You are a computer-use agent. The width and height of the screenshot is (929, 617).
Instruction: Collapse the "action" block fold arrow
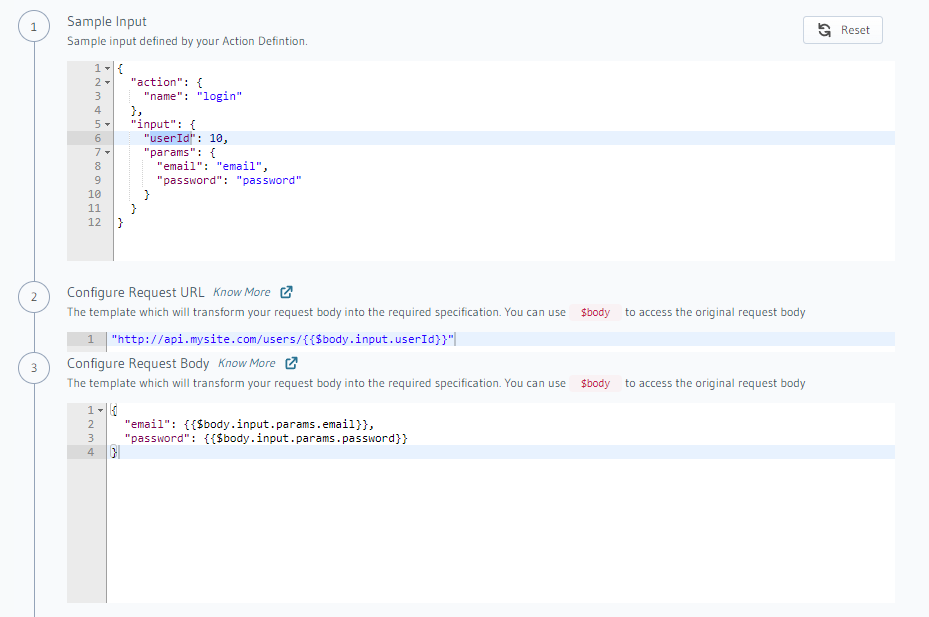click(x=107, y=82)
